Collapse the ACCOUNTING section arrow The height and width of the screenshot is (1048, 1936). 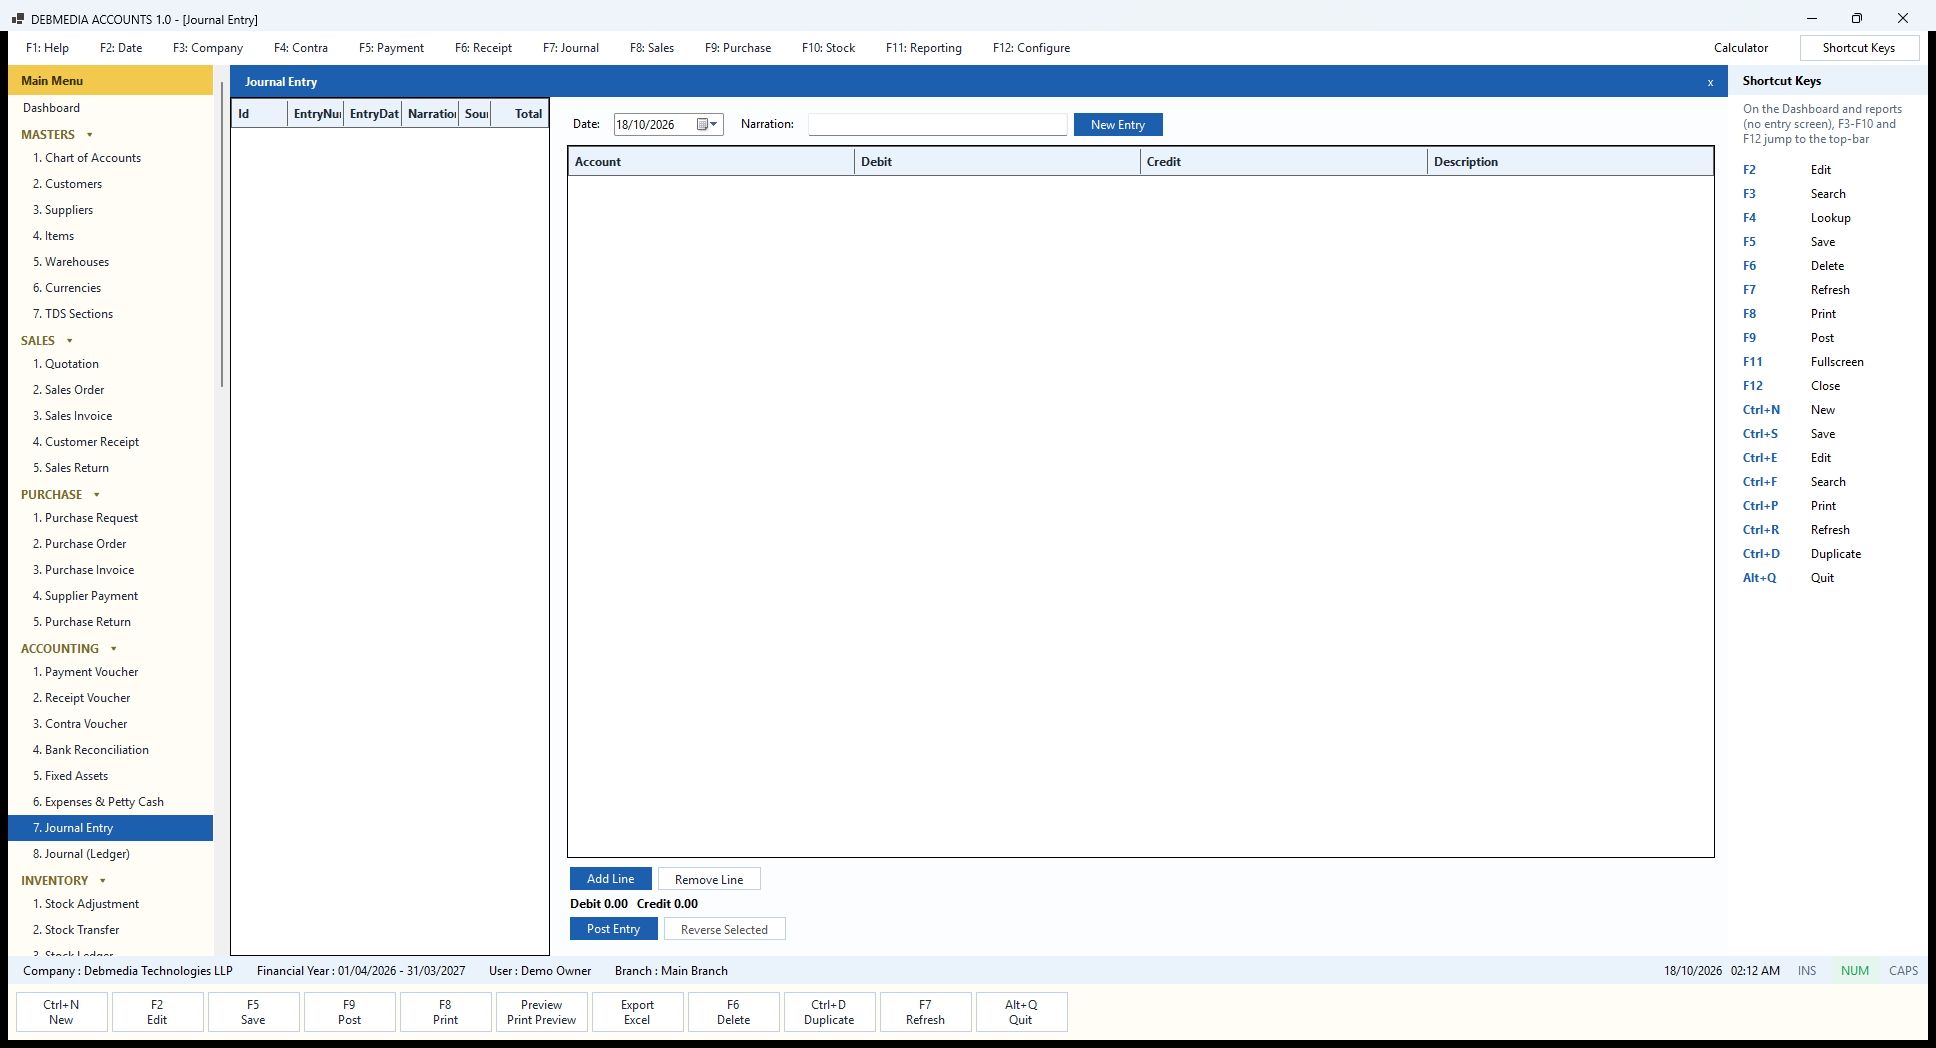point(114,649)
